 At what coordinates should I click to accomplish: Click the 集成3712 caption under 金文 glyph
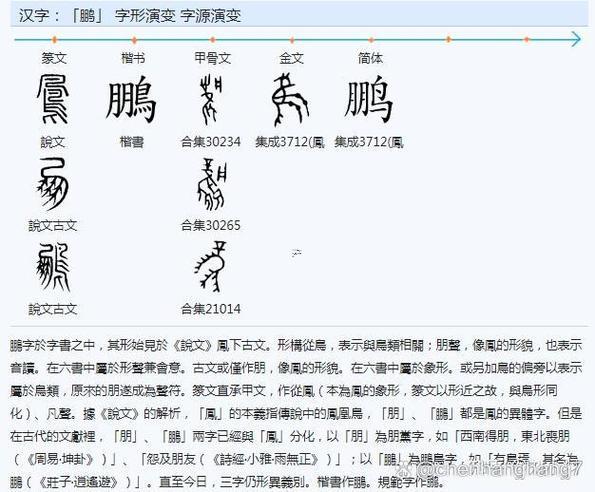click(x=290, y=142)
